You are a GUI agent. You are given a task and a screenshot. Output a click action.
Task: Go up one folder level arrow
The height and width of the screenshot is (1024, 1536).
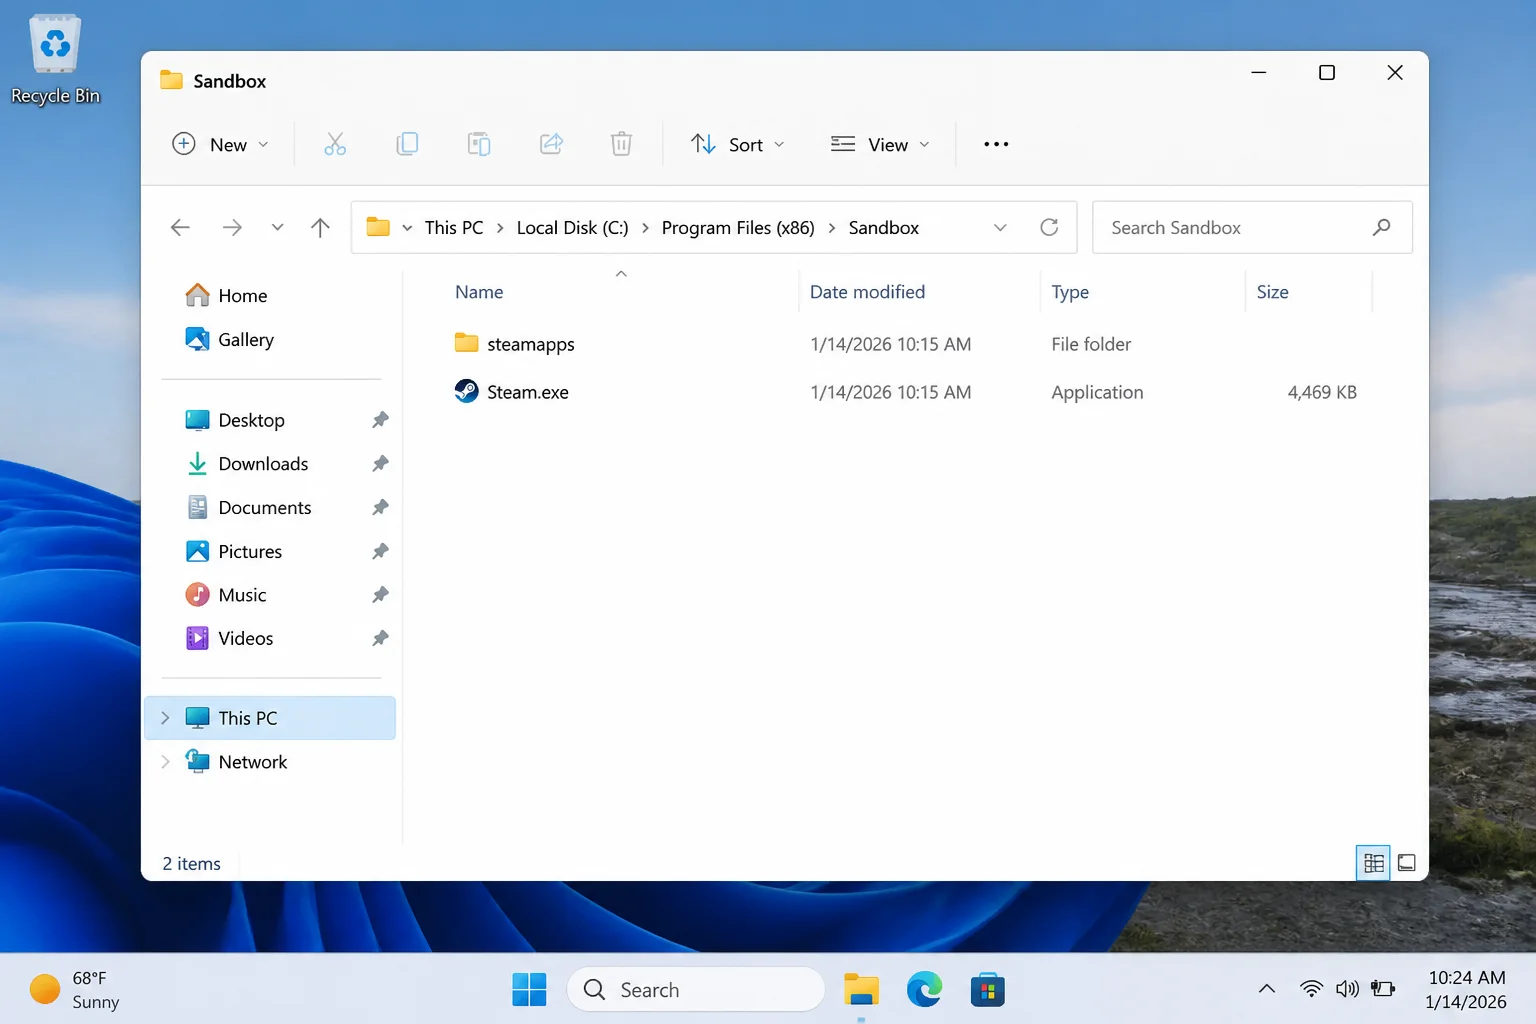(320, 227)
